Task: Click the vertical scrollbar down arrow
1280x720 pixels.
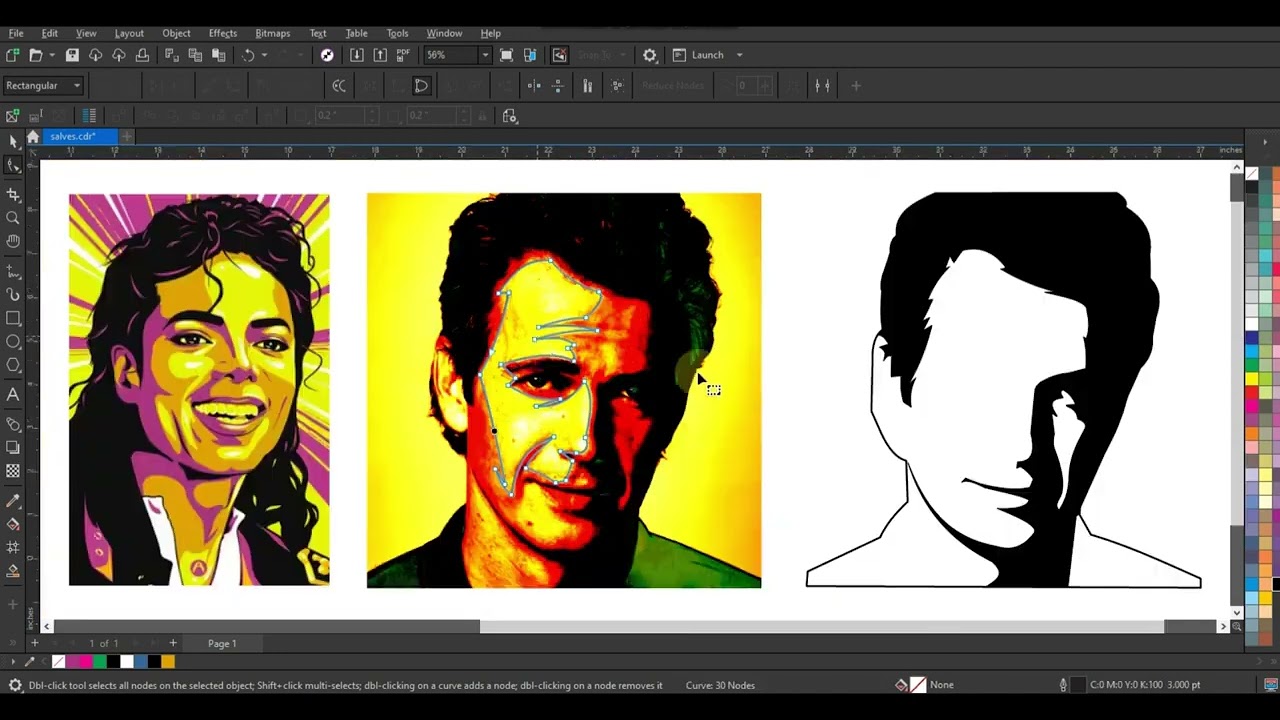Action: tap(1237, 612)
